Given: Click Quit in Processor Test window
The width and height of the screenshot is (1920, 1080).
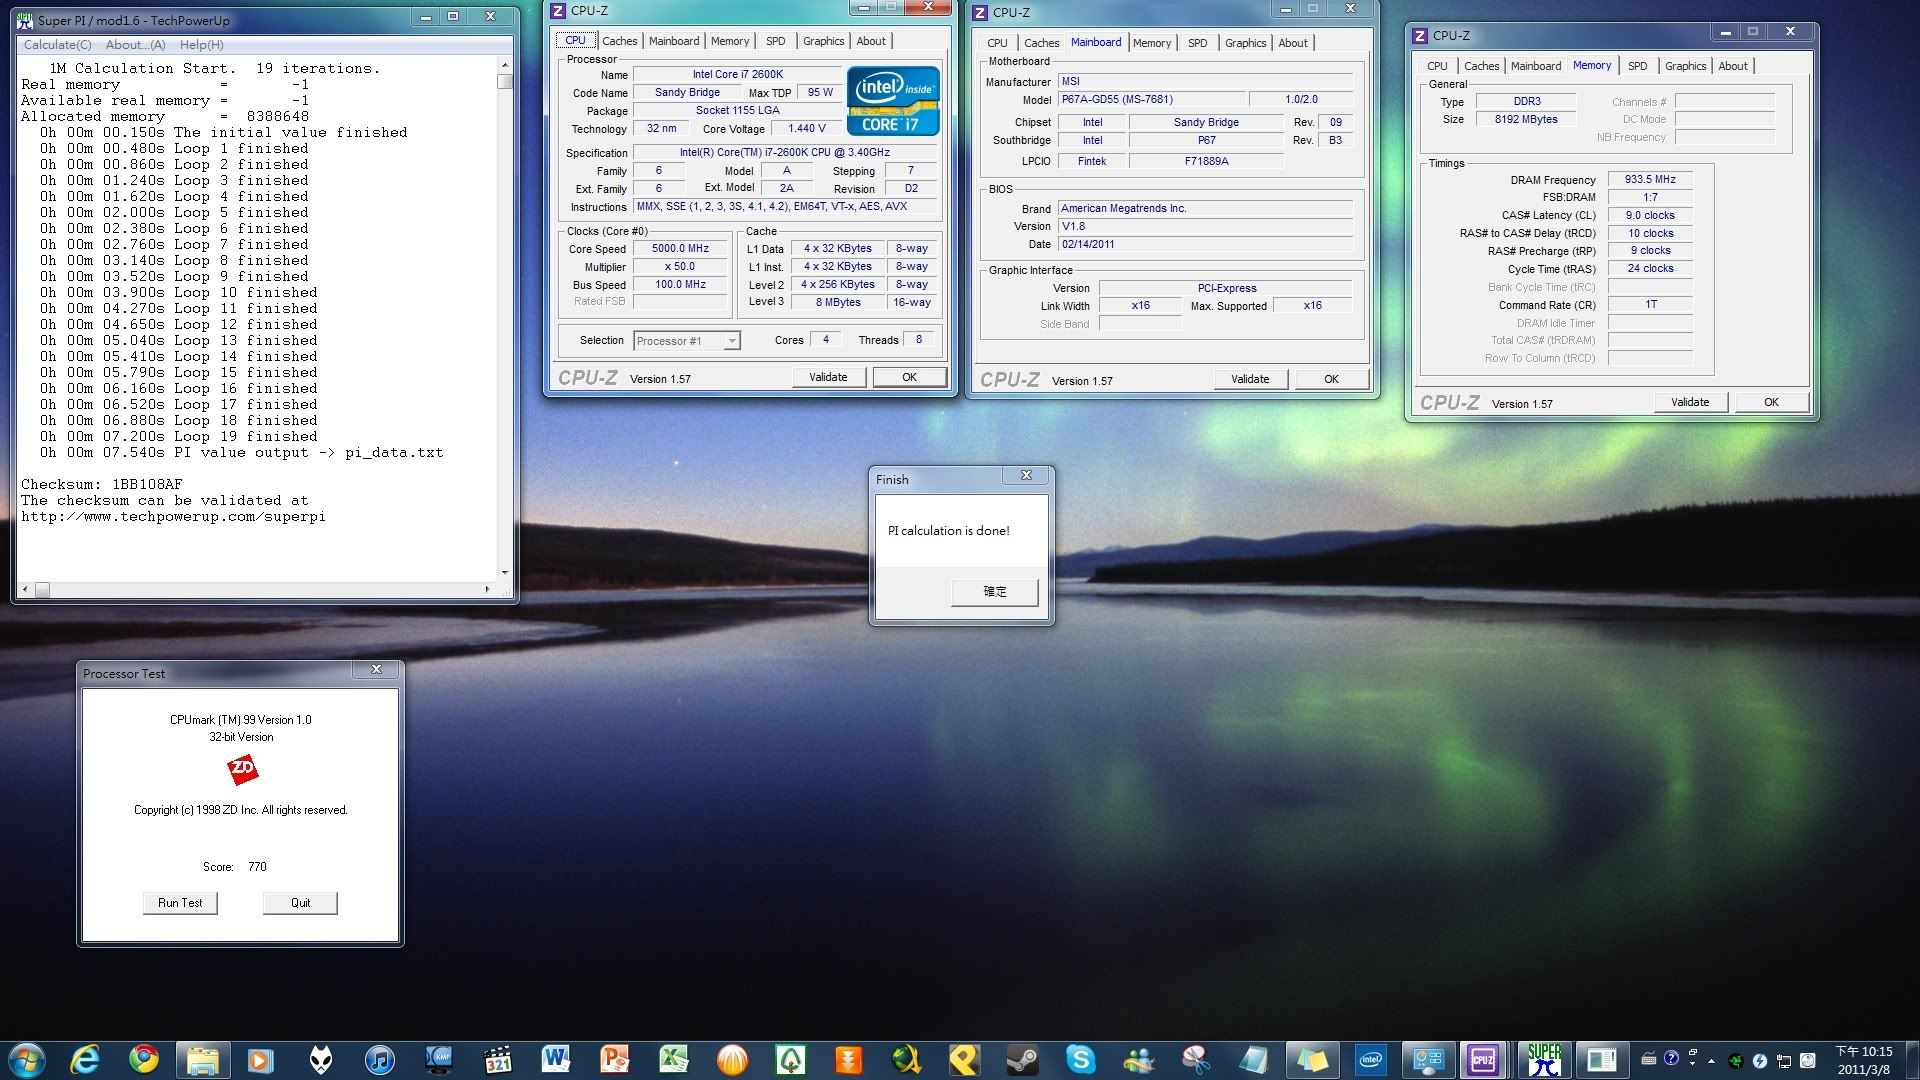Looking at the screenshot, I should [300, 903].
